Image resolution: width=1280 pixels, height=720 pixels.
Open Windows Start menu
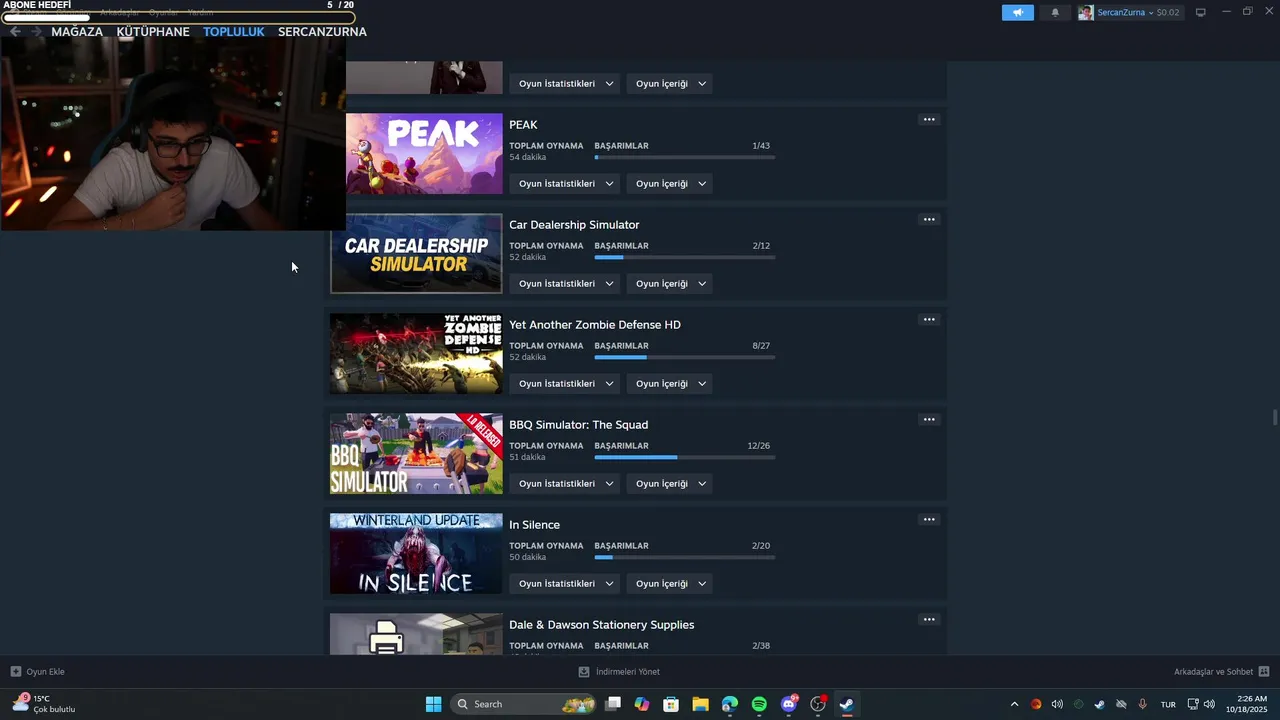tap(433, 704)
